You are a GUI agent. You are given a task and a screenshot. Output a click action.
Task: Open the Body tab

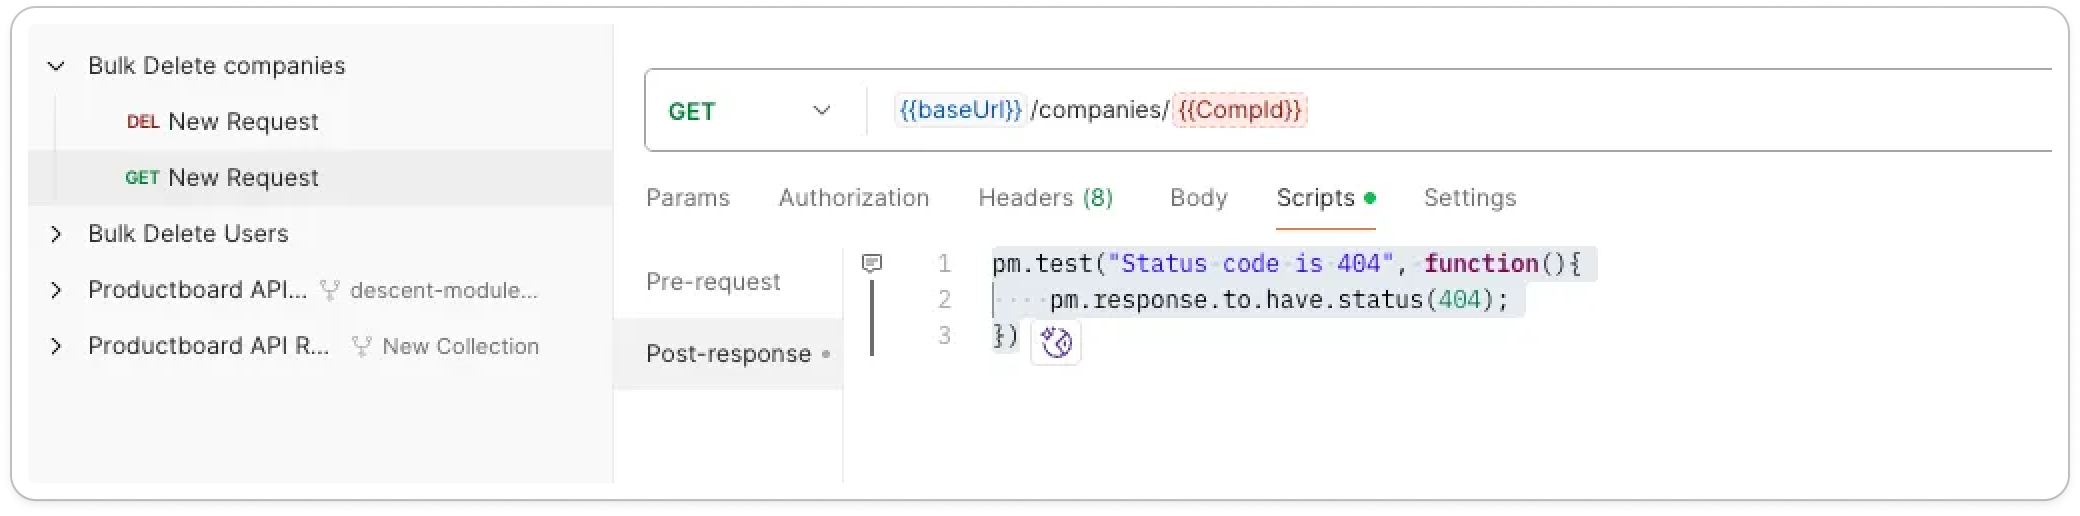1198,198
